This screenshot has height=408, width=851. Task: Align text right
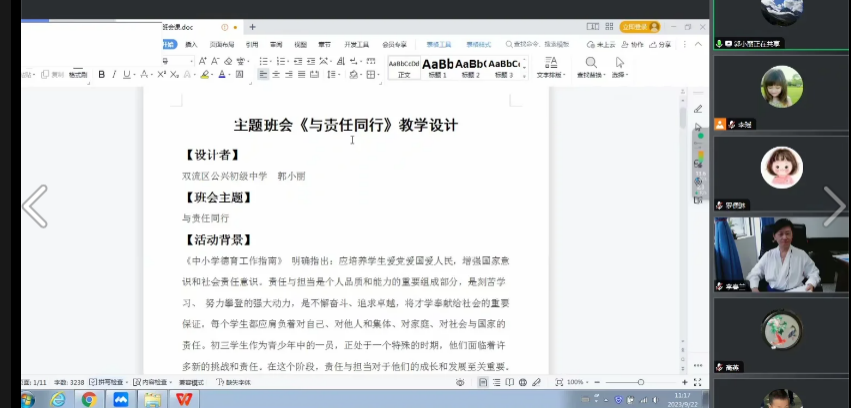coord(289,75)
